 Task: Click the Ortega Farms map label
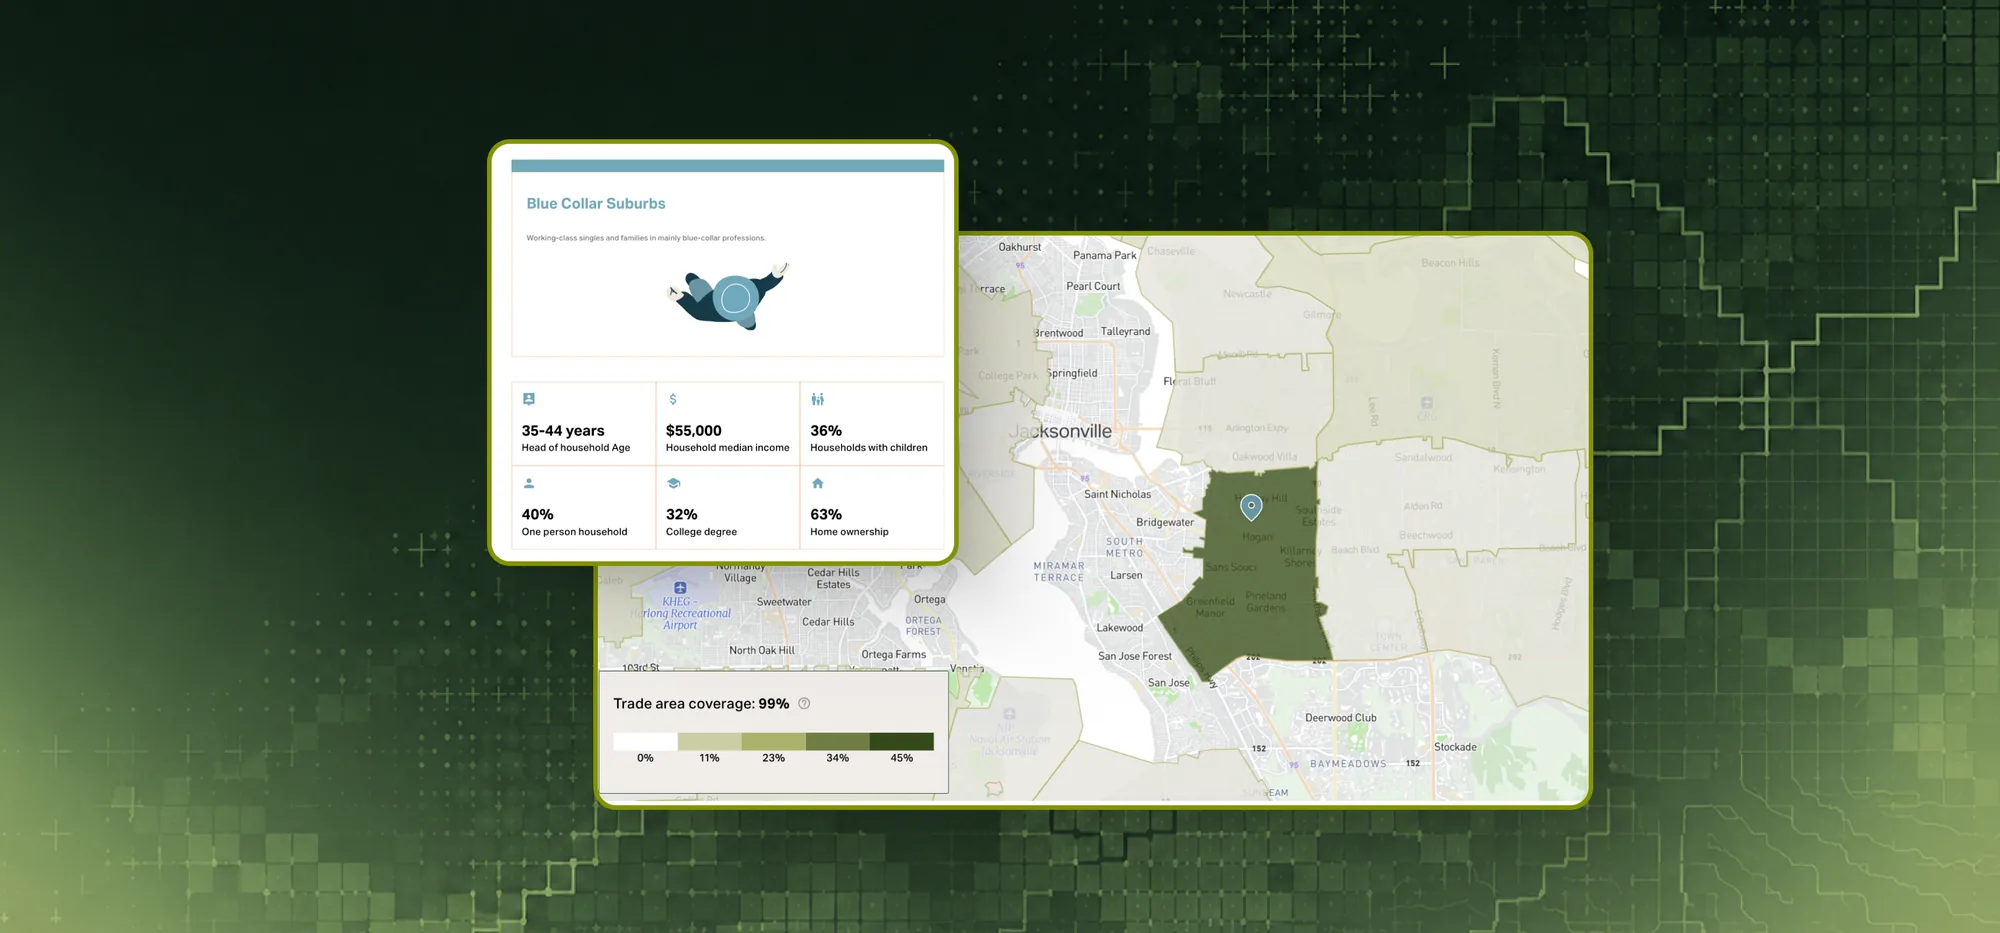894,655
